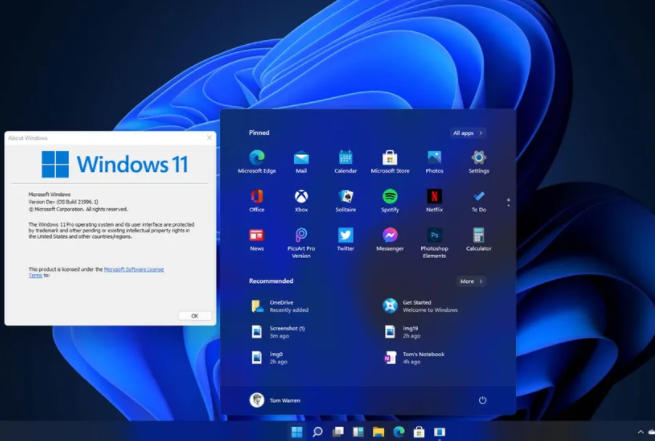Launch Edge from the taskbar

(x=399, y=431)
